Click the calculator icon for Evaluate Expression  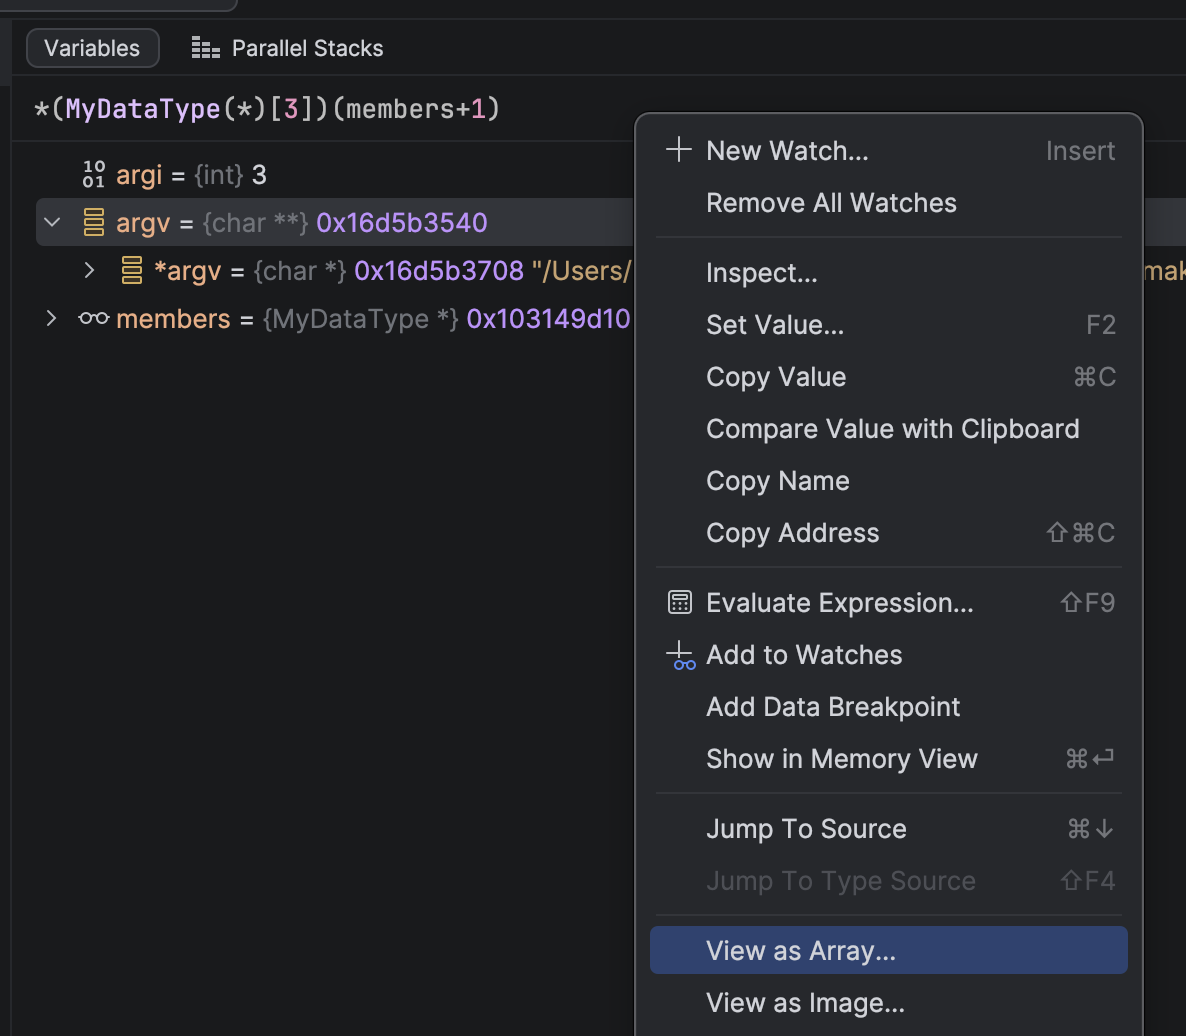point(679,603)
